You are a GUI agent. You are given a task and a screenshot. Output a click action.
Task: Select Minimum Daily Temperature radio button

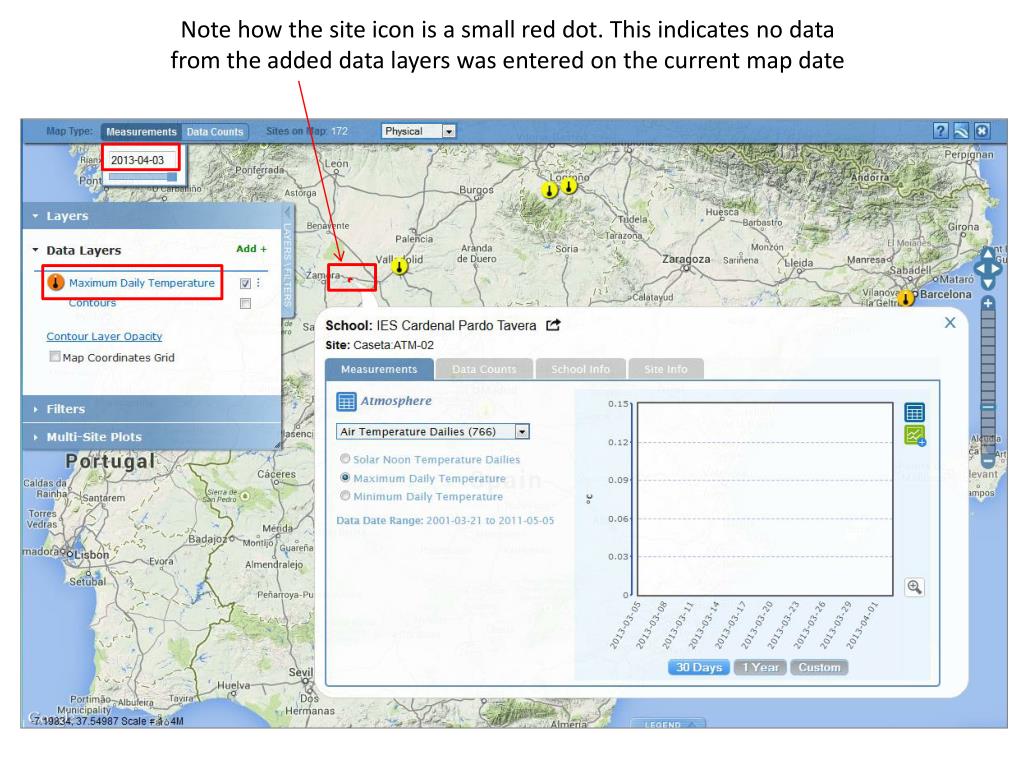345,496
